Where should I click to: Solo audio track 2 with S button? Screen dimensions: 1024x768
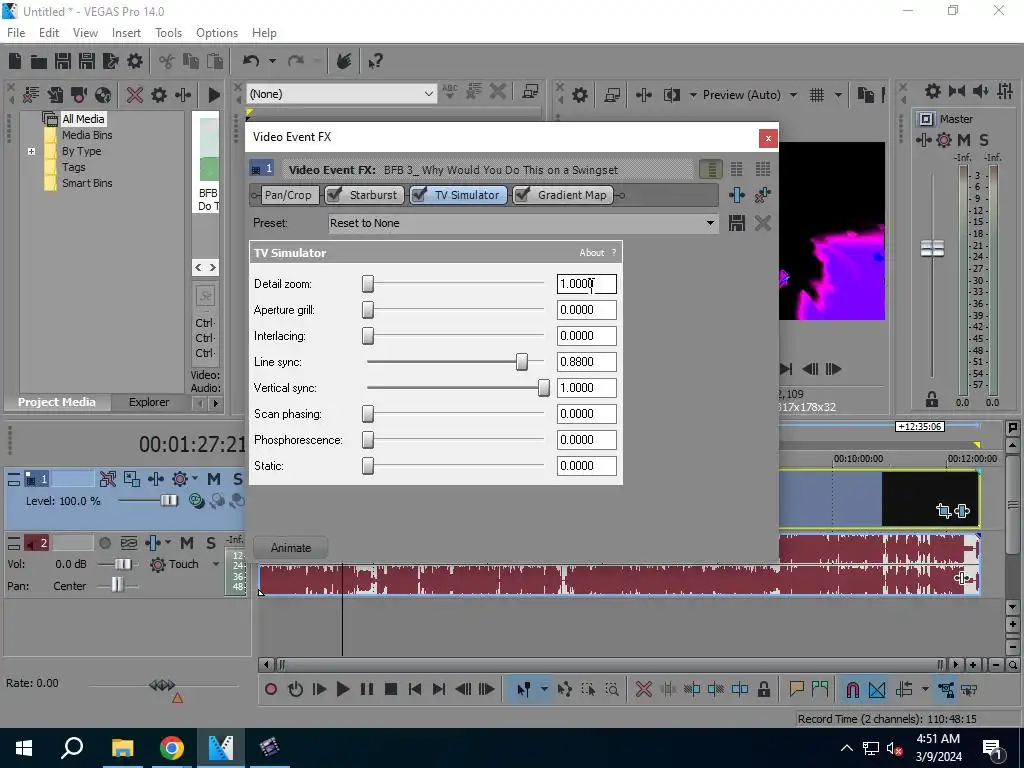tap(211, 543)
